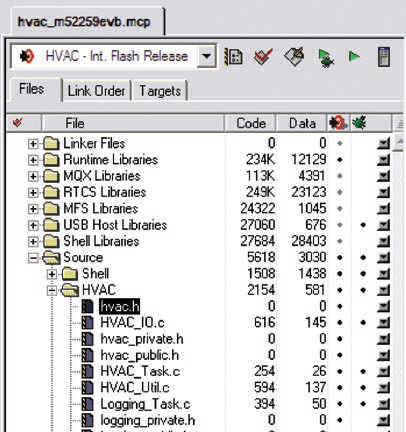Toggle the target dot for Runtime Libraries
The width and height of the screenshot is (406, 432).
pos(340,160)
